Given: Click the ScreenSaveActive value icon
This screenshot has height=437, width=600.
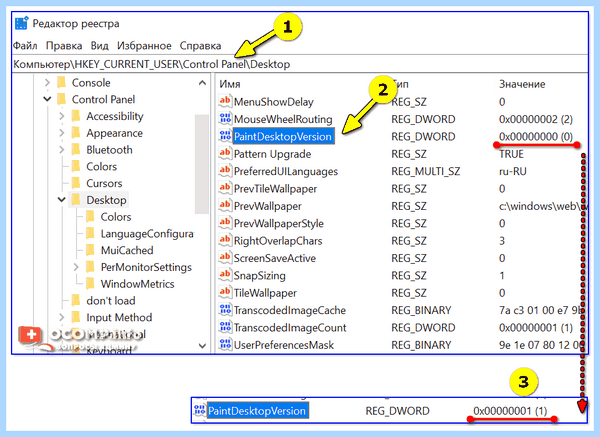Looking at the screenshot, I should tap(225, 258).
